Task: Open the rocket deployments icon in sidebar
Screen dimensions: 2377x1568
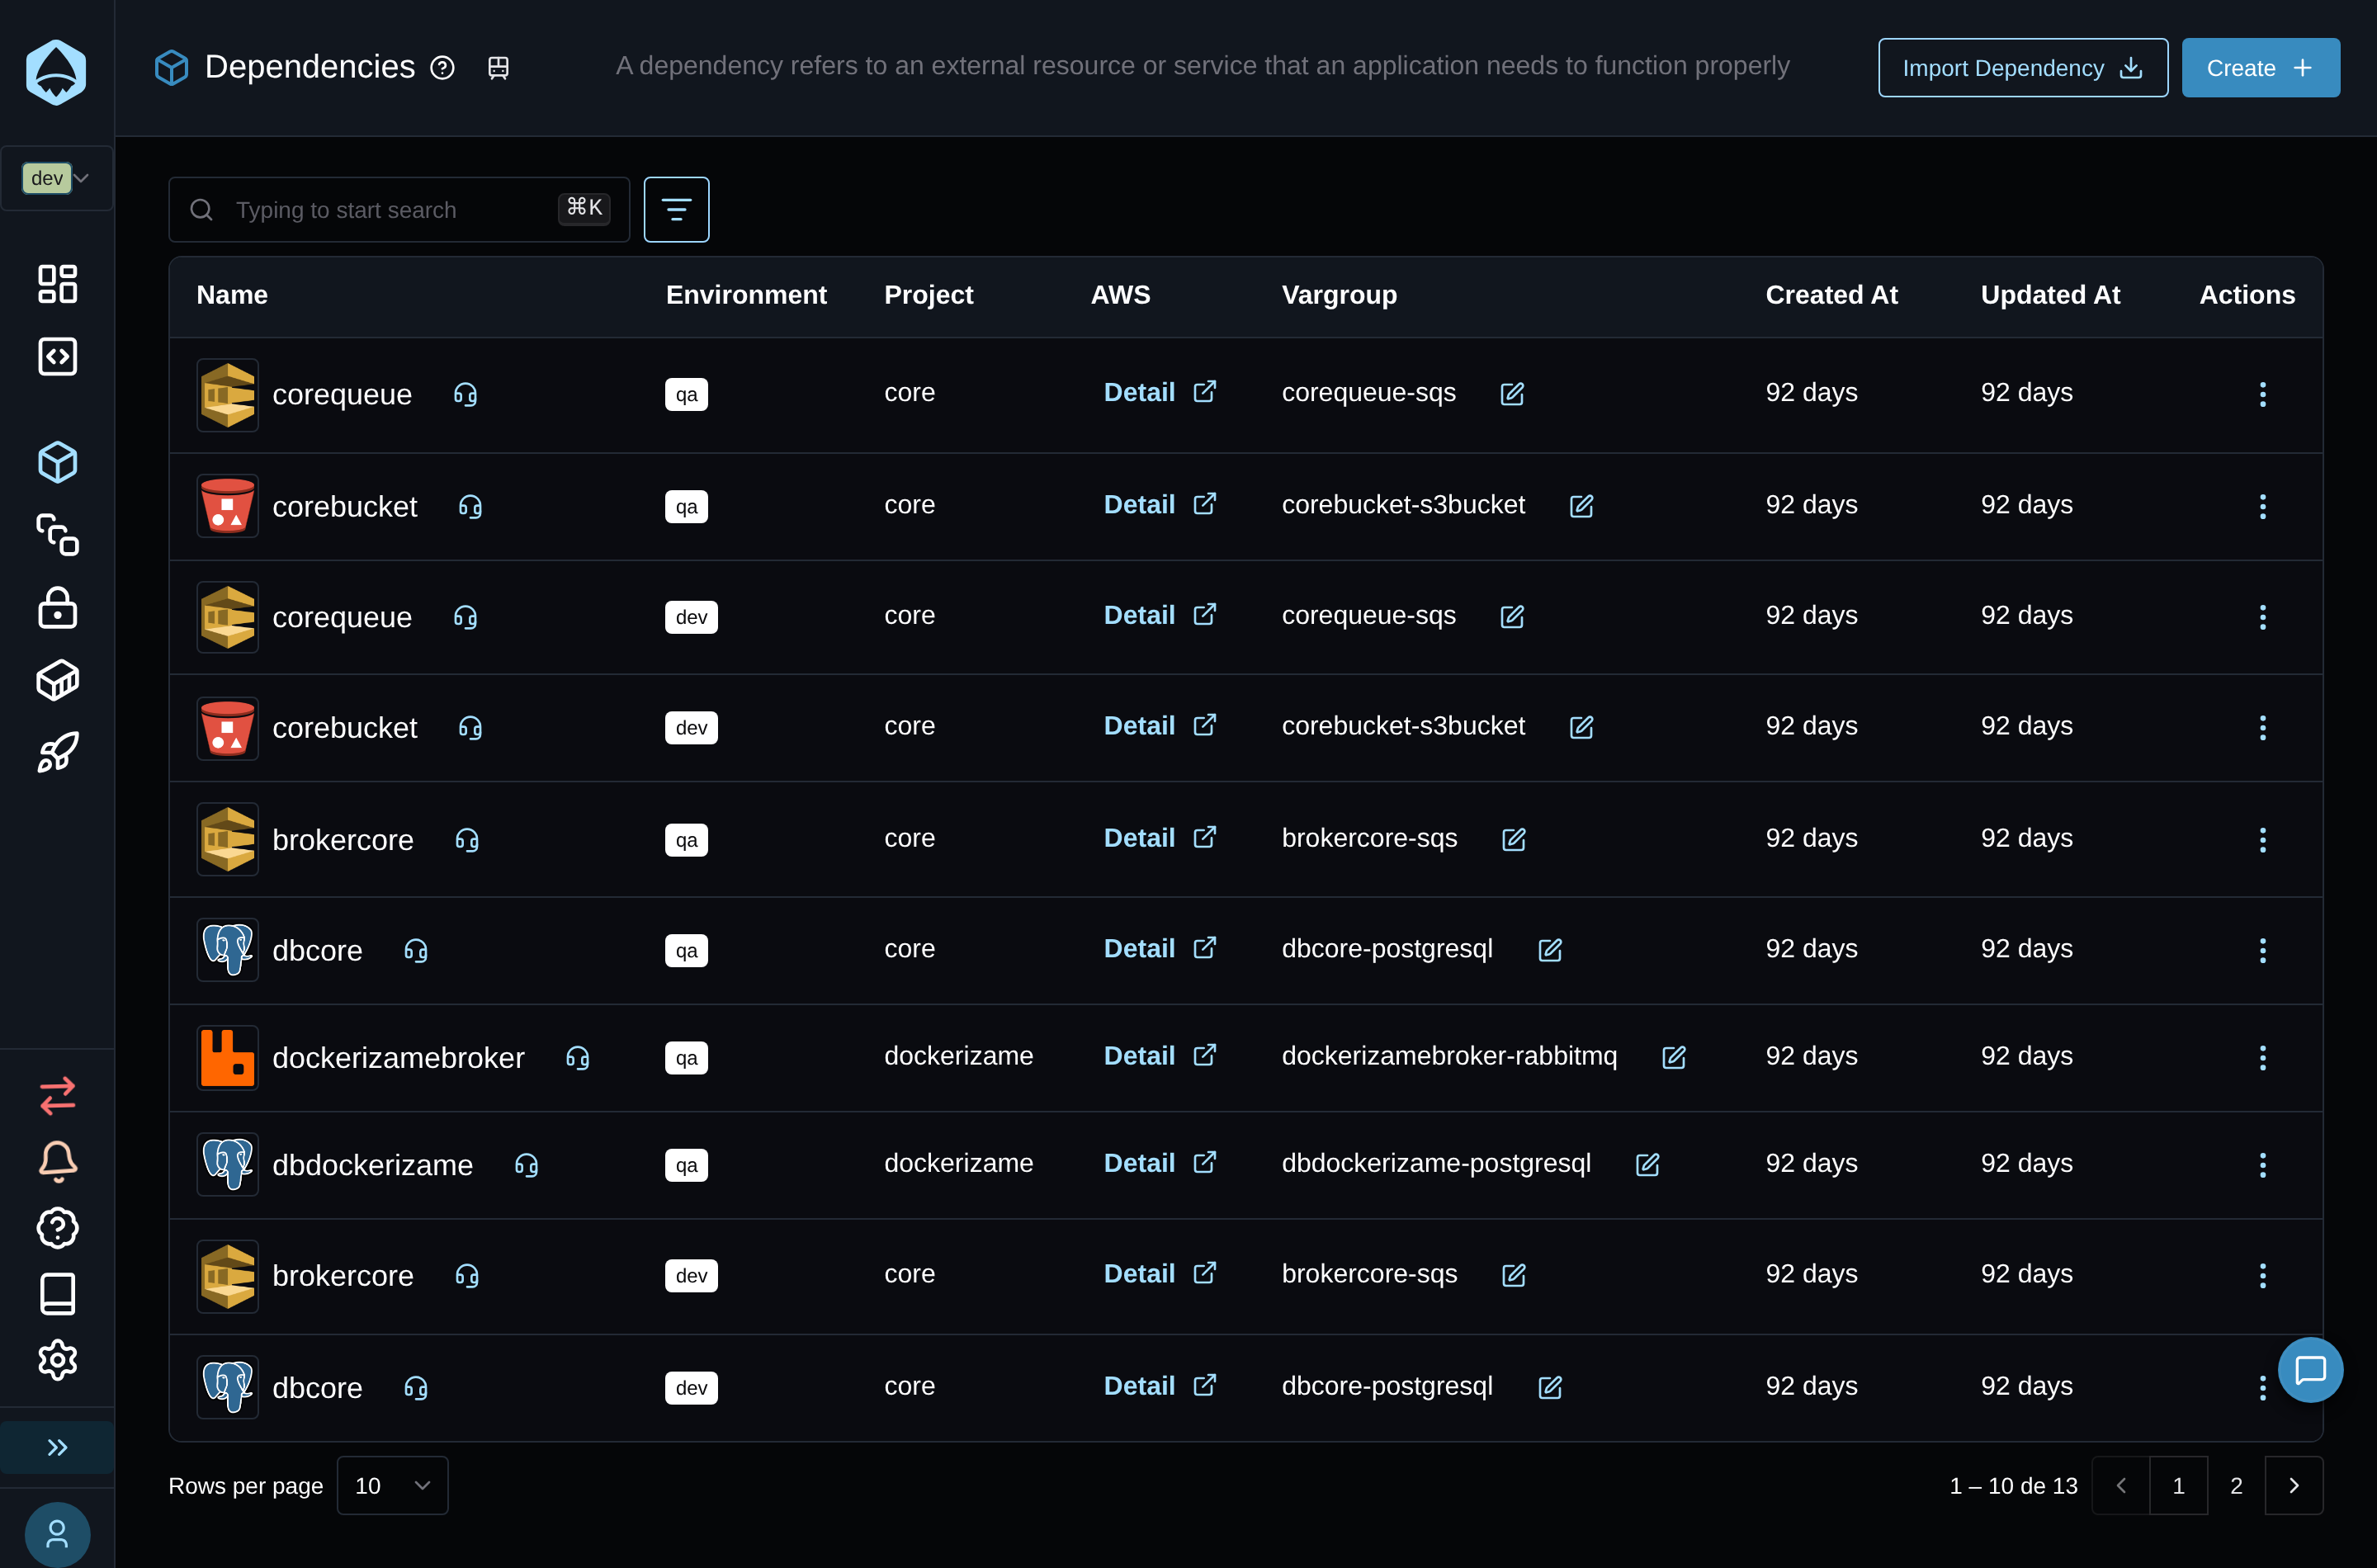Action: click(57, 752)
